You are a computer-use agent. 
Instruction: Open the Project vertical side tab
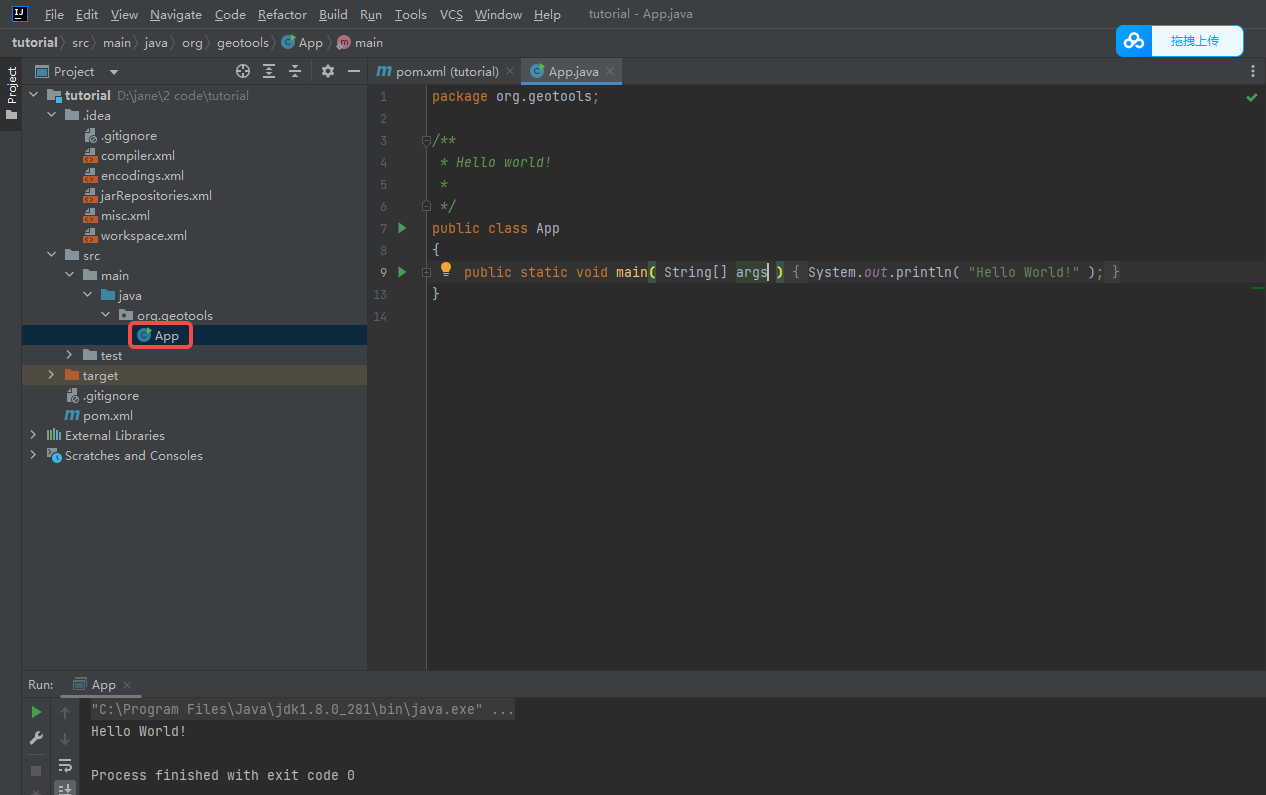[x=11, y=86]
